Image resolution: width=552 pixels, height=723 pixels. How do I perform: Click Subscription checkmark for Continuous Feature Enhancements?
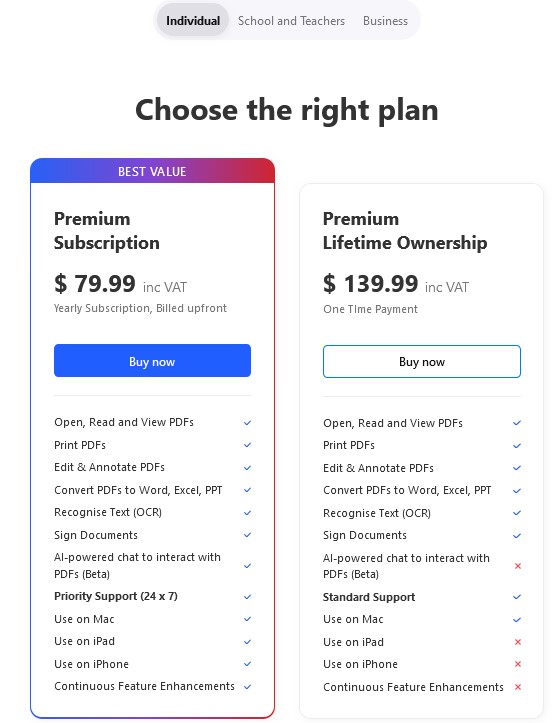coord(247,687)
